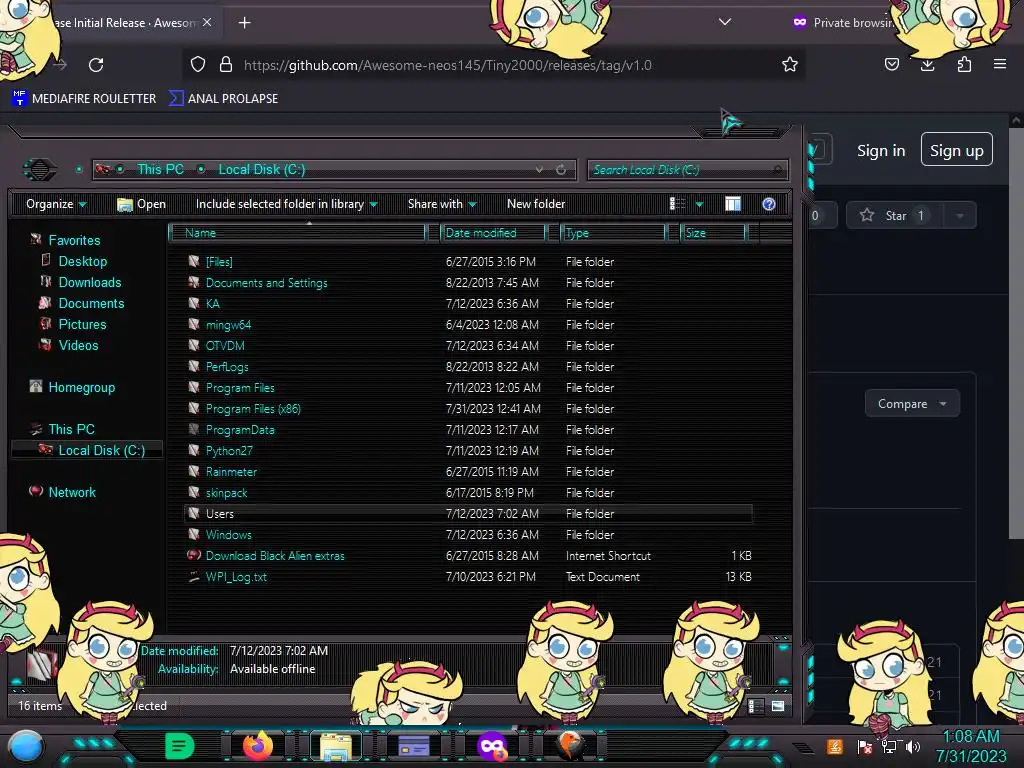Select Download Black Alien extras shortcut

pyautogui.click(x=275, y=556)
